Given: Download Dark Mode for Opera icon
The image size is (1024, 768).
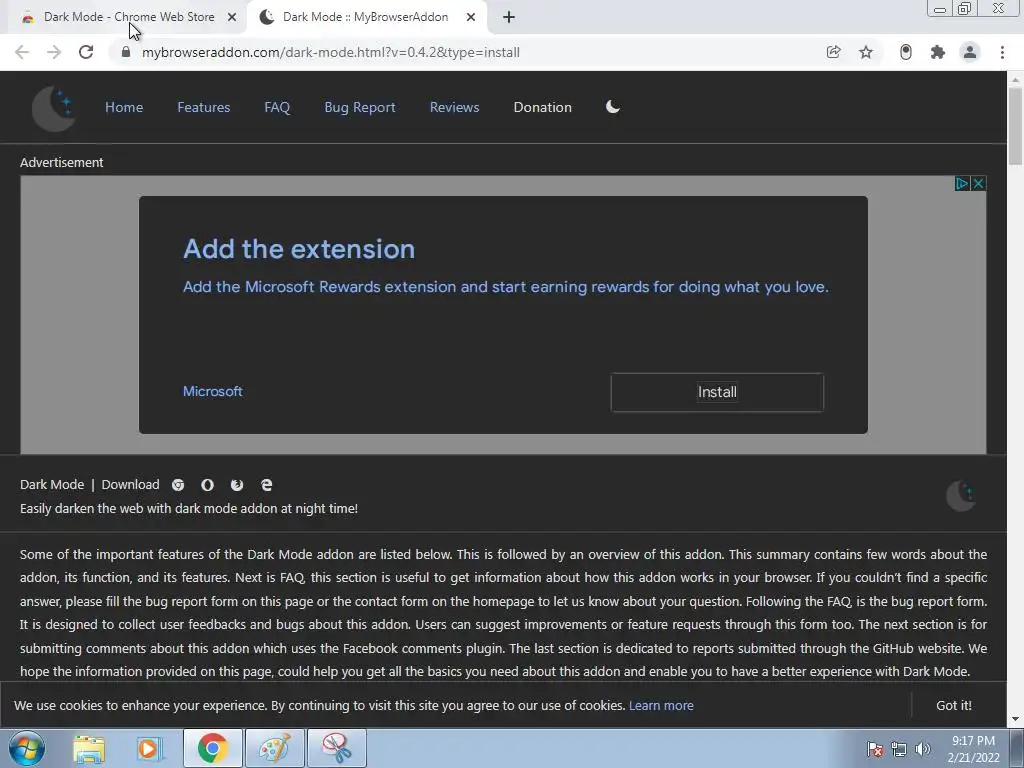Looking at the screenshot, I should [x=207, y=485].
